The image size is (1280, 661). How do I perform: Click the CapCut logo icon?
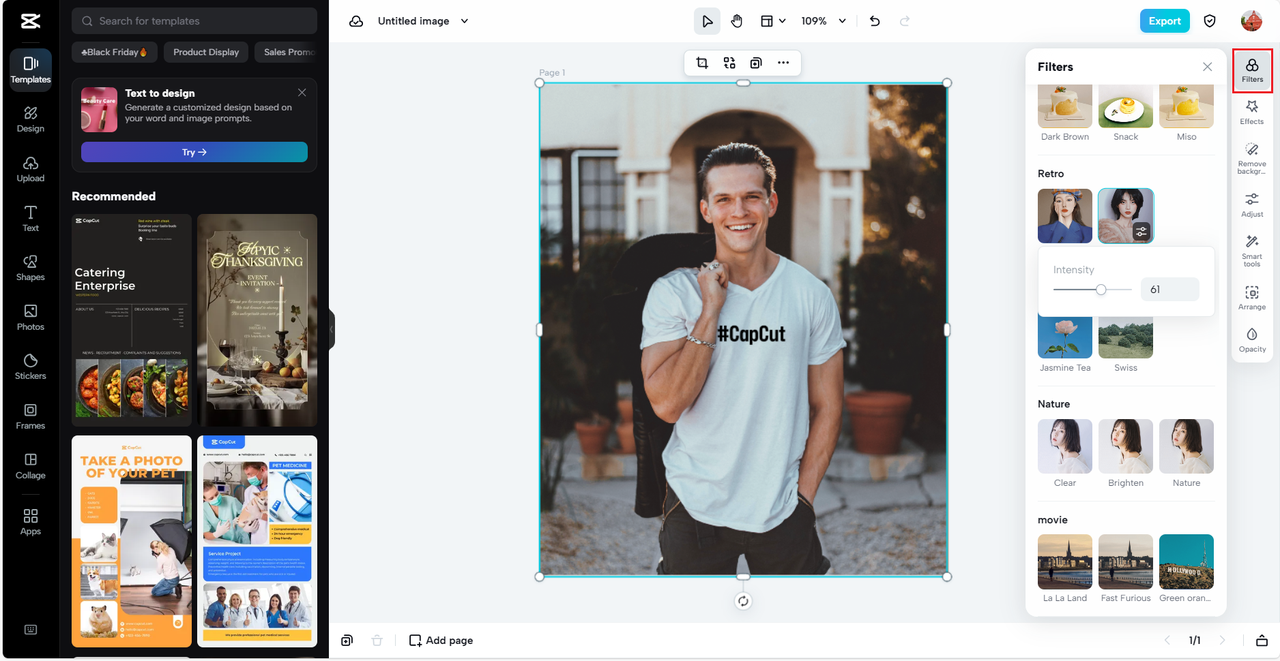[x=30, y=21]
